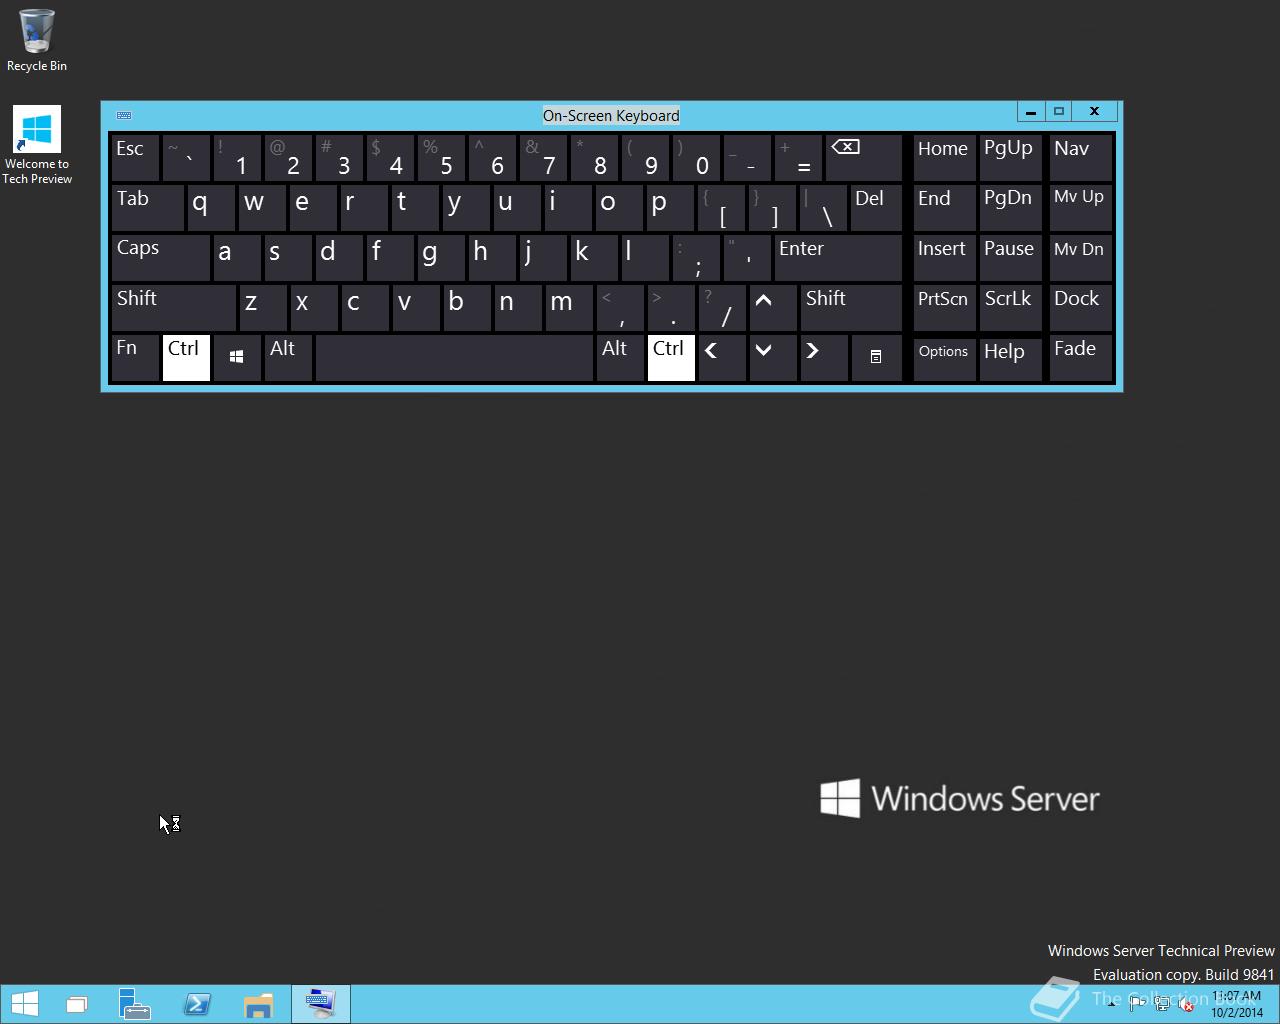Image resolution: width=1280 pixels, height=1024 pixels.
Task: Tap the letter z key
Action: pyautogui.click(x=263, y=308)
